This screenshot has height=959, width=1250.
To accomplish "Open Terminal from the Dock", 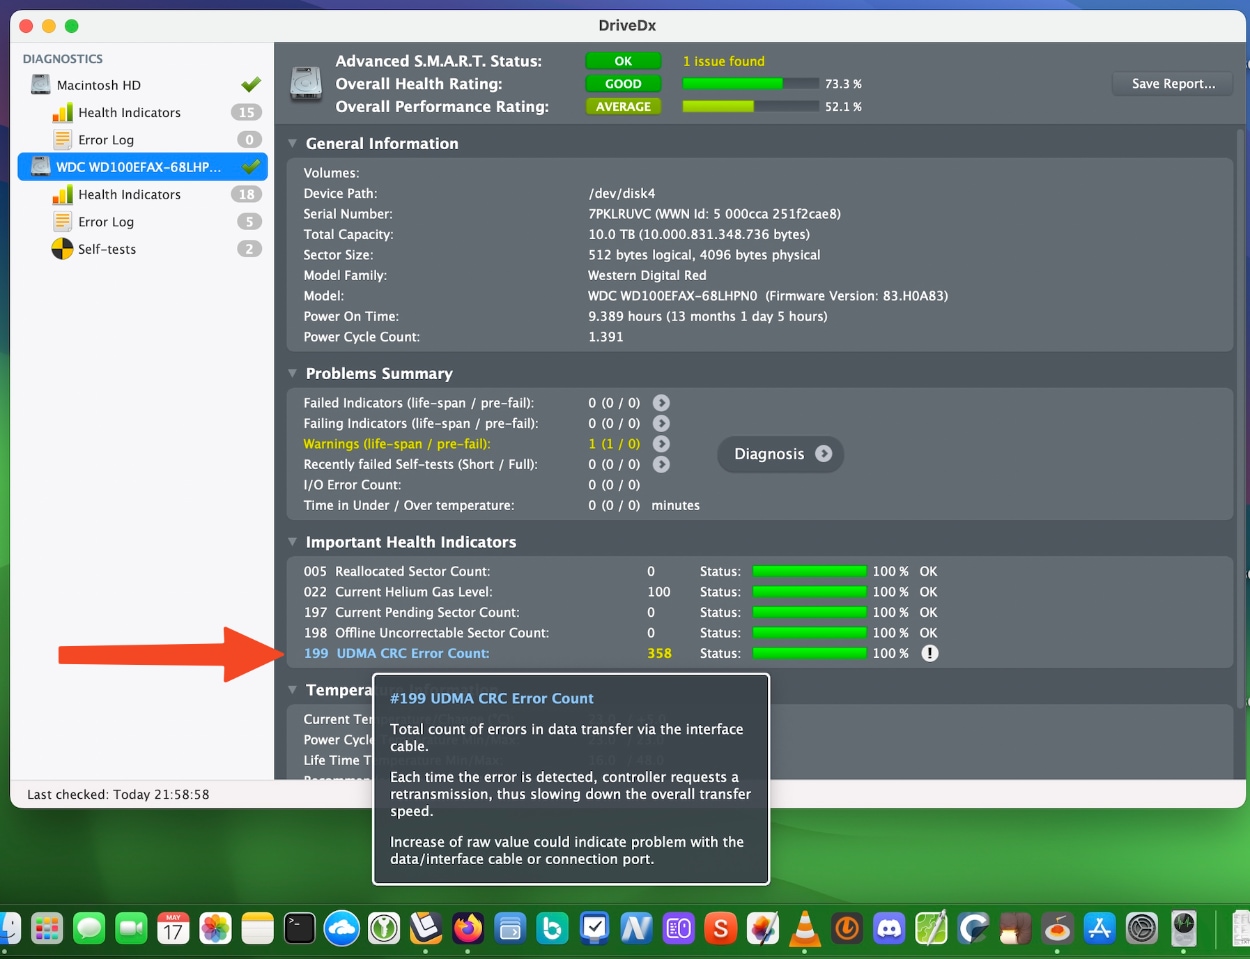I will [x=300, y=929].
